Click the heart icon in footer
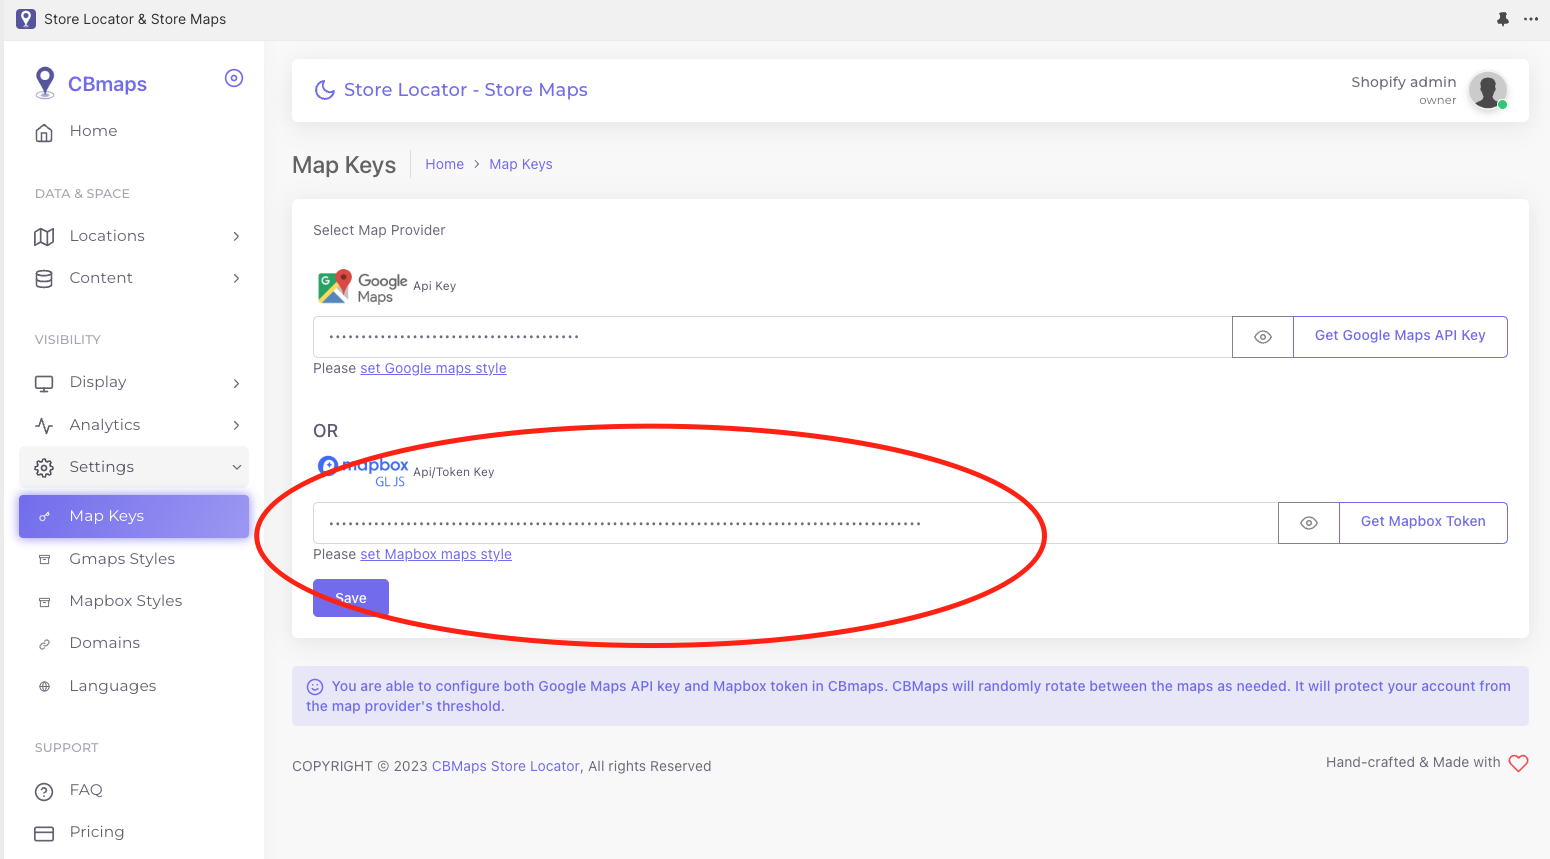This screenshot has height=859, width=1550. tap(1518, 763)
